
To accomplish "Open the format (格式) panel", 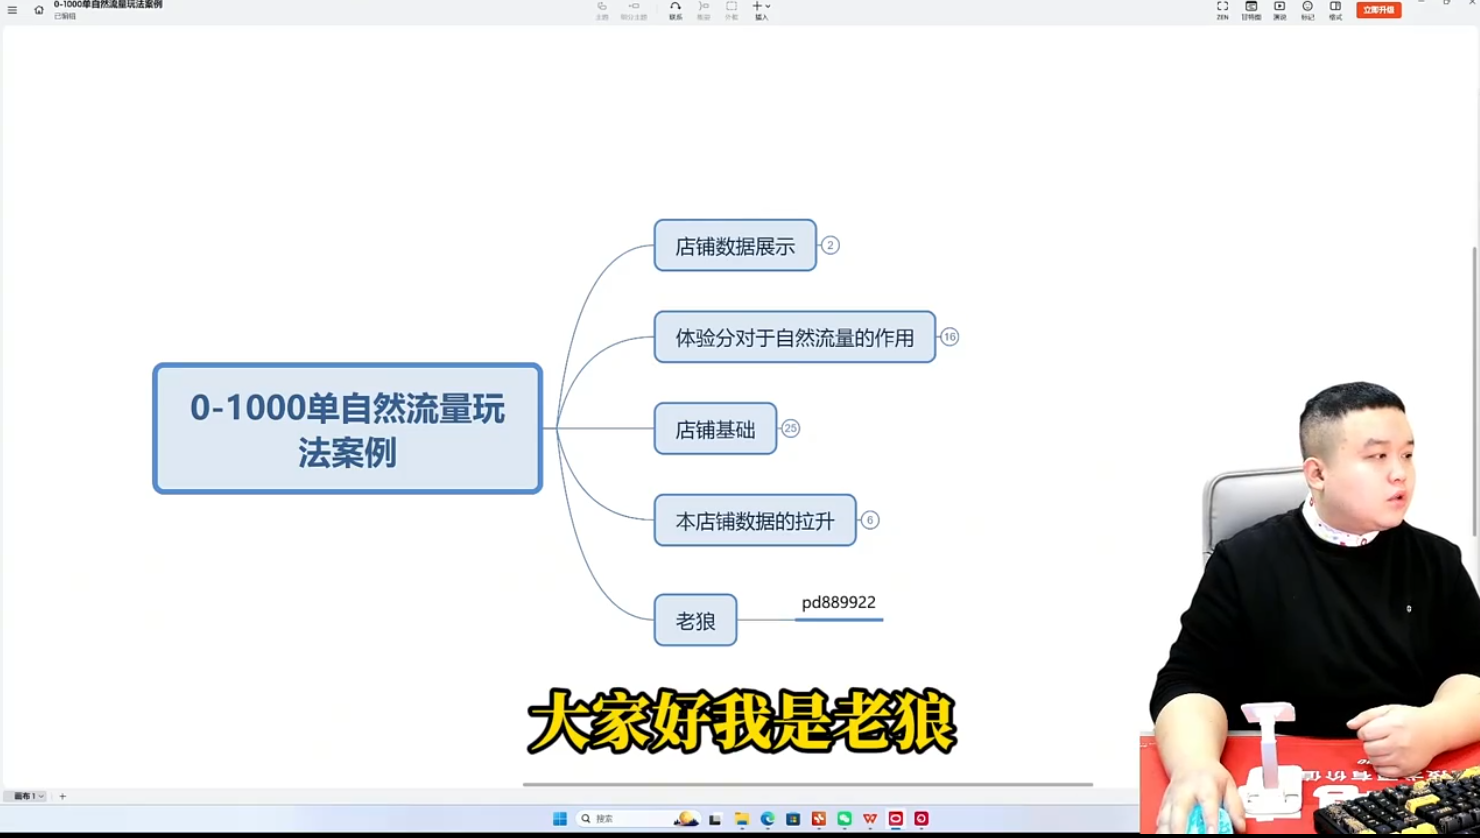I will coord(1335,10).
